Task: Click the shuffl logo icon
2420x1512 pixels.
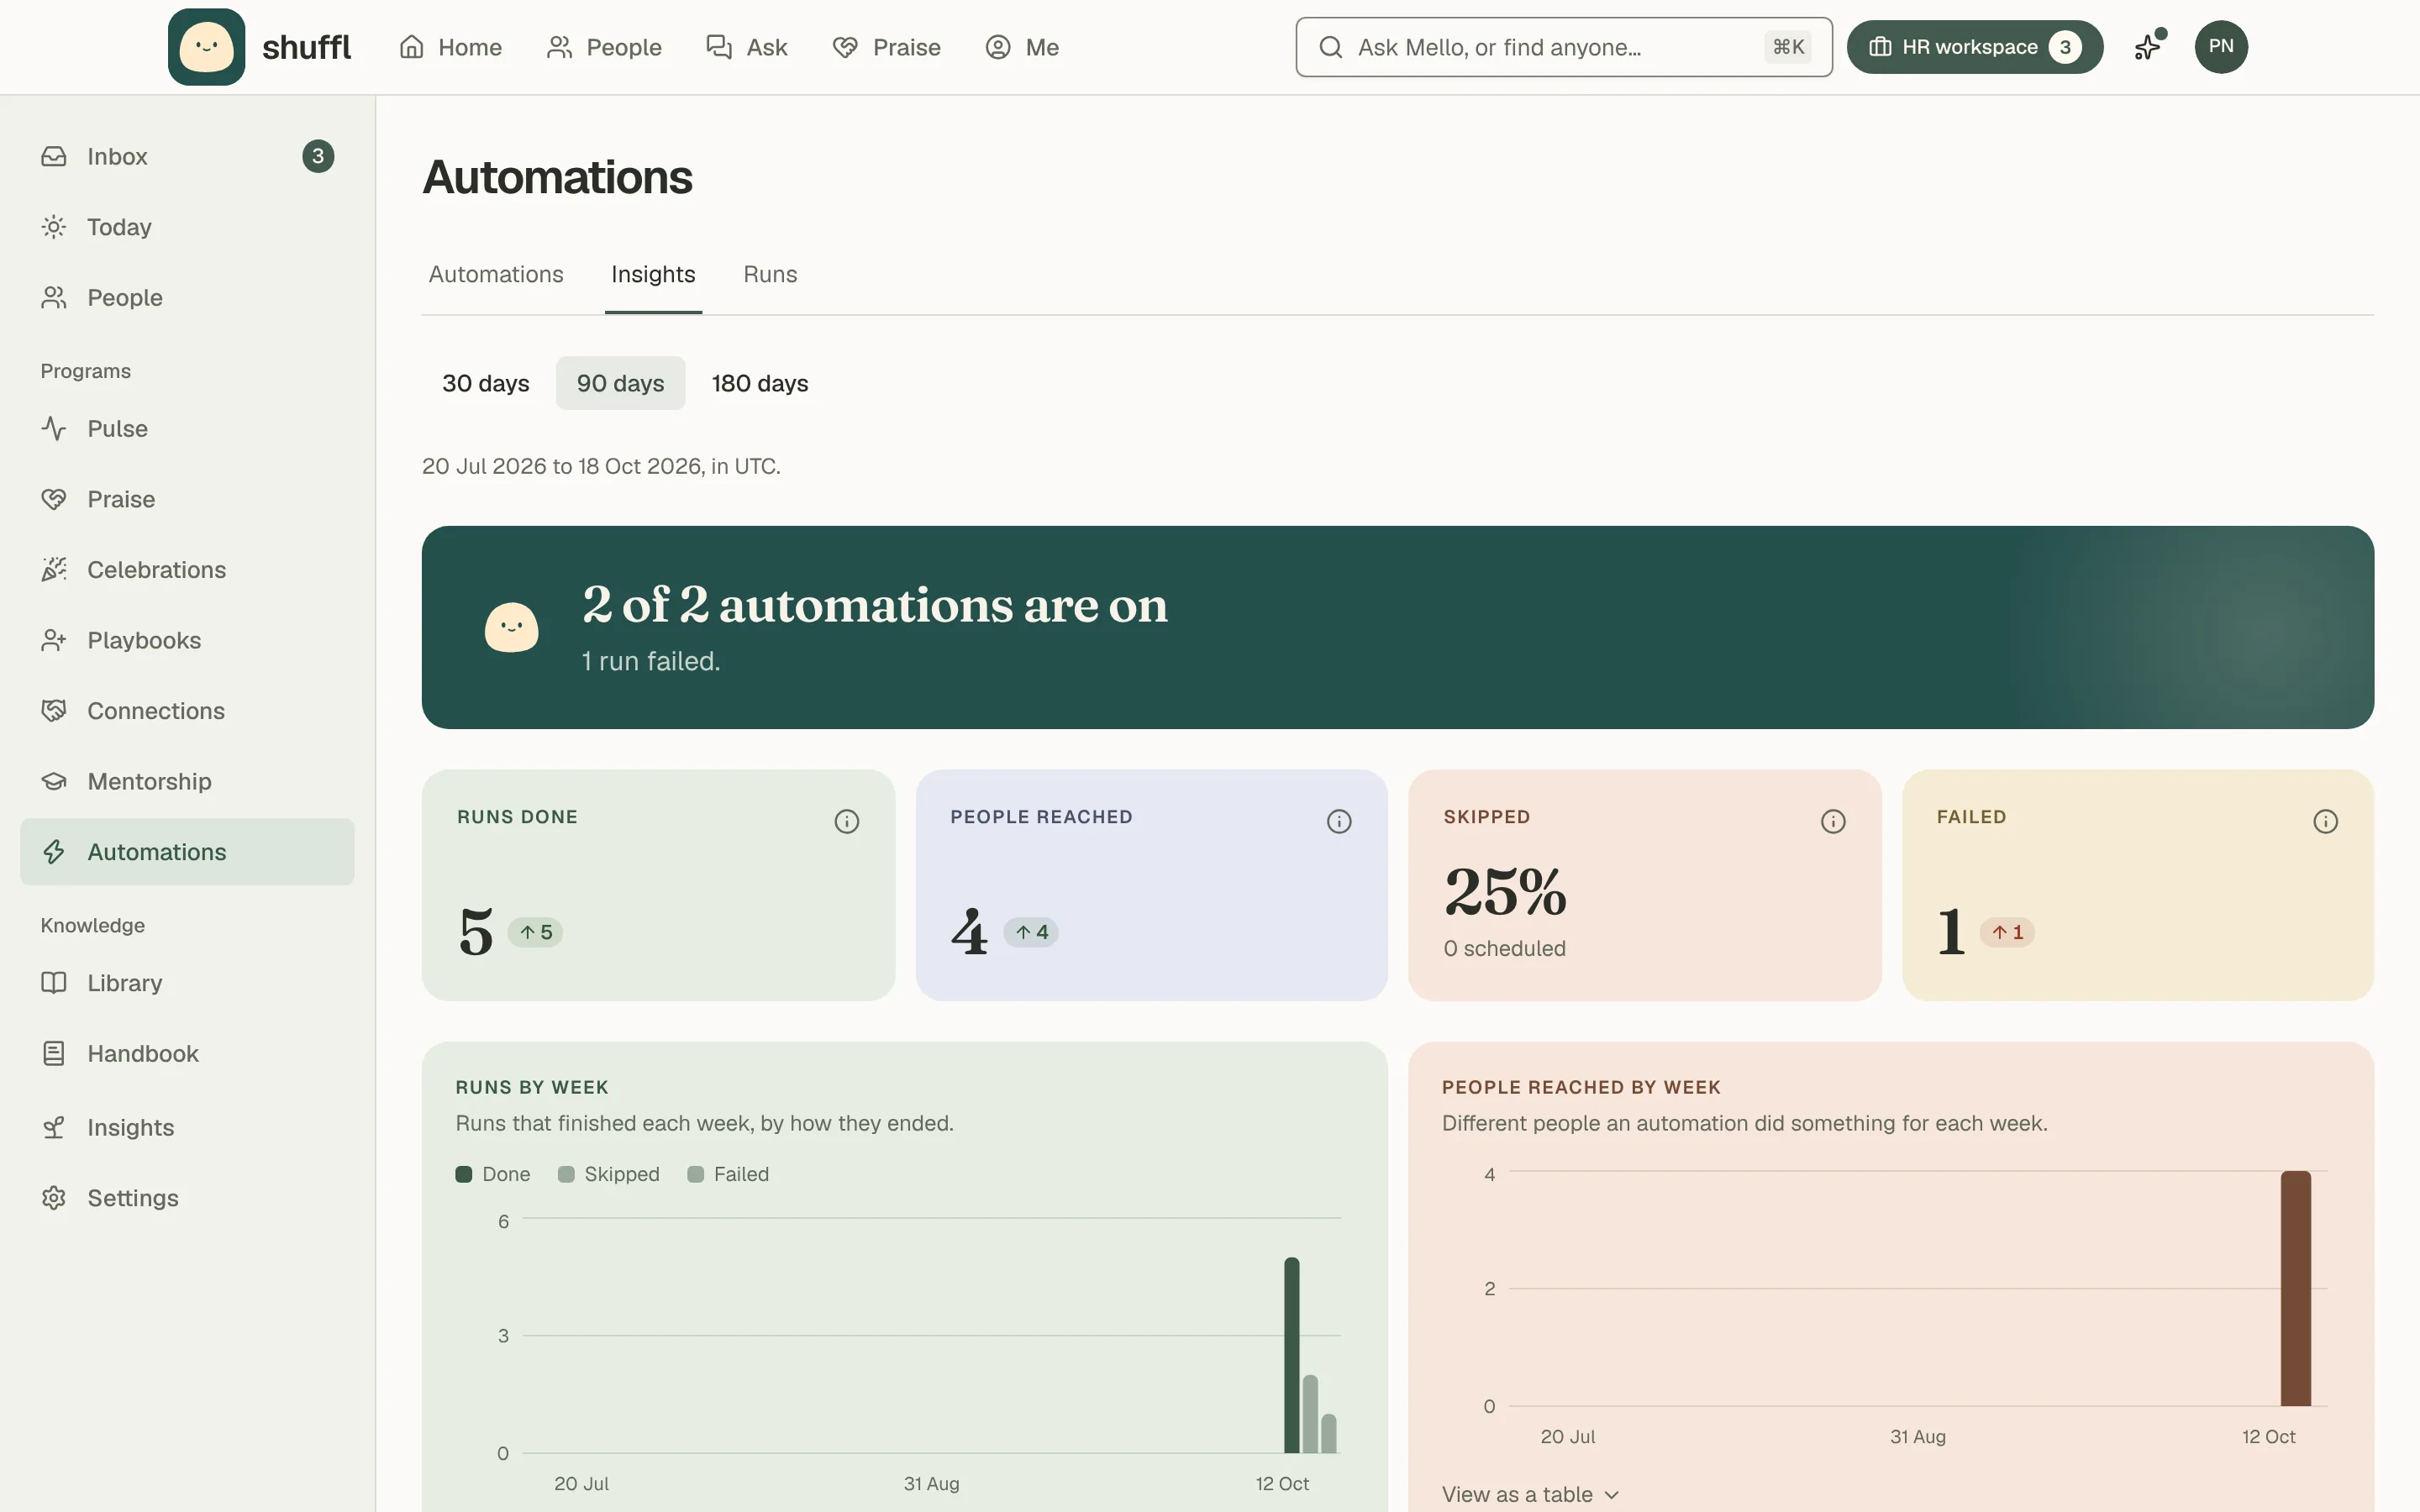Action: (206, 47)
